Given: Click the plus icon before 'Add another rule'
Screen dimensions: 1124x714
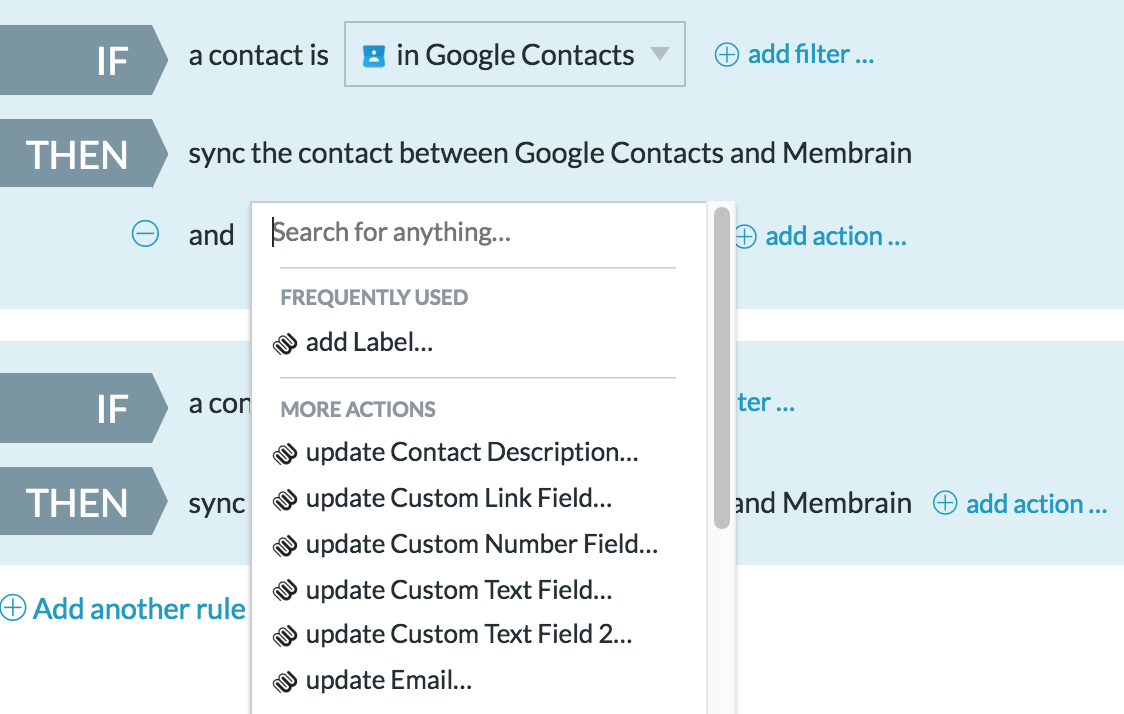Looking at the screenshot, I should click(13, 607).
